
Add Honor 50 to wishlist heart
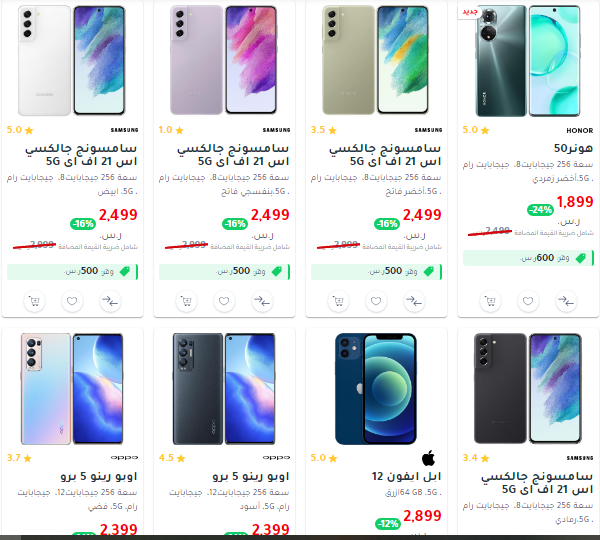pos(528,302)
